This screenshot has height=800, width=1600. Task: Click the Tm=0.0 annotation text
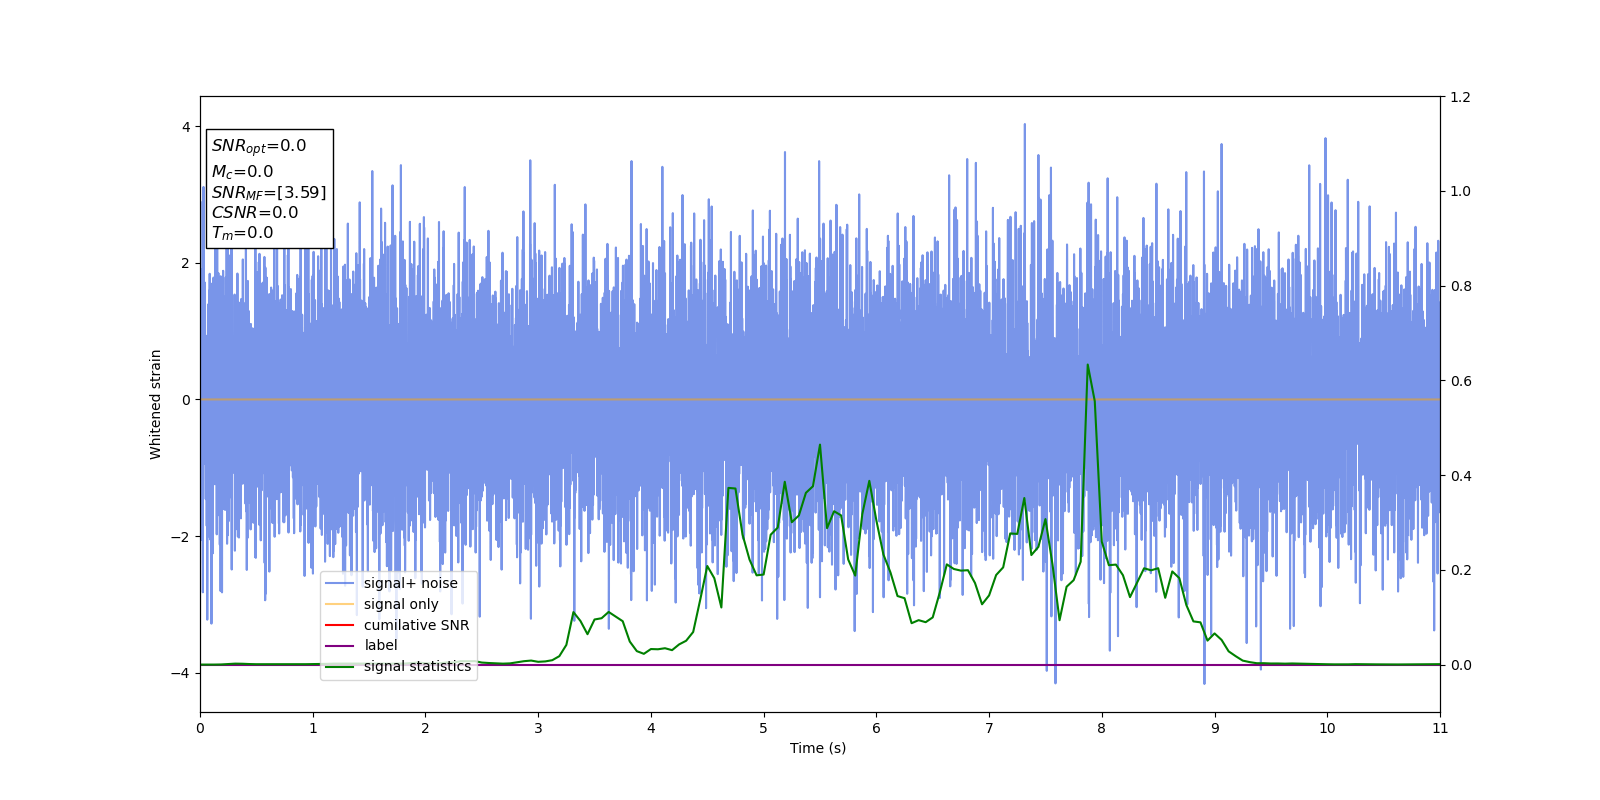point(242,233)
